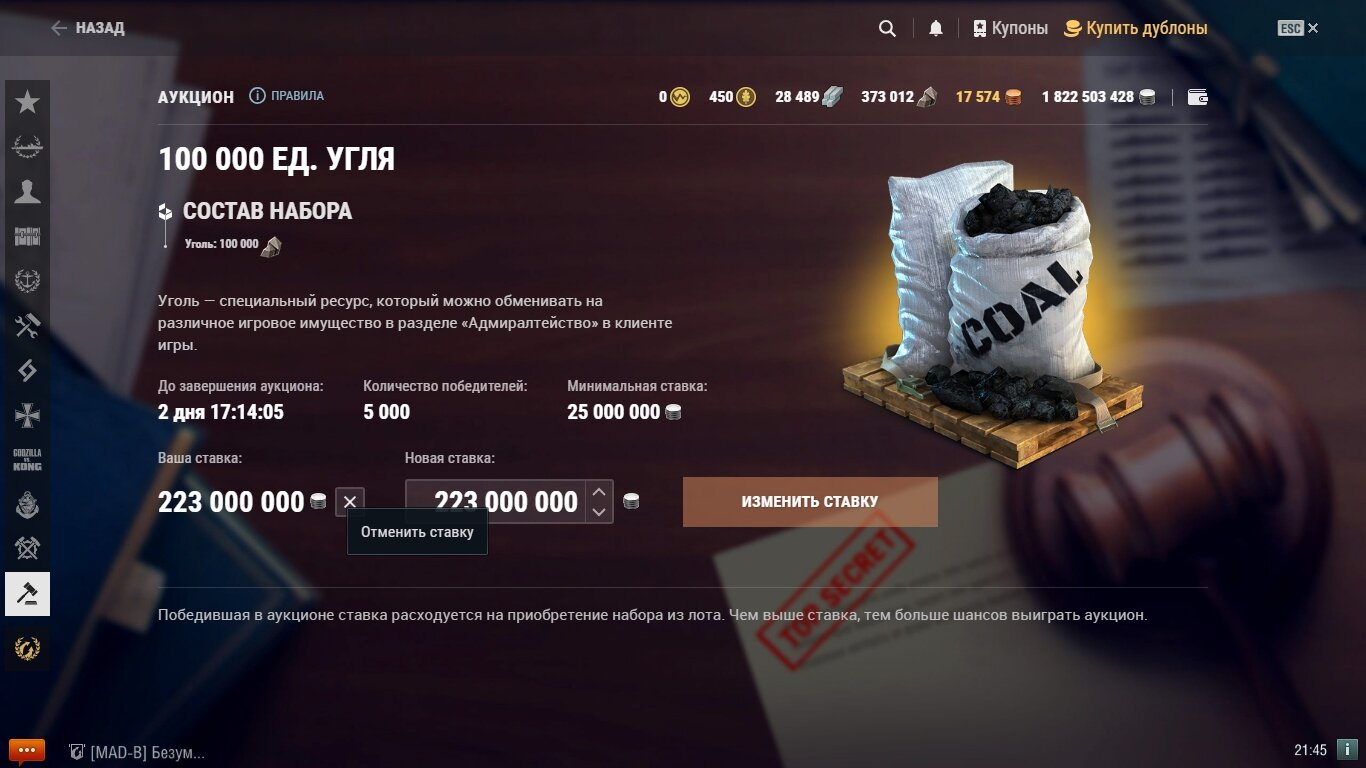Go back with НАЗАД
The width and height of the screenshot is (1366, 768).
pyautogui.click(x=88, y=28)
